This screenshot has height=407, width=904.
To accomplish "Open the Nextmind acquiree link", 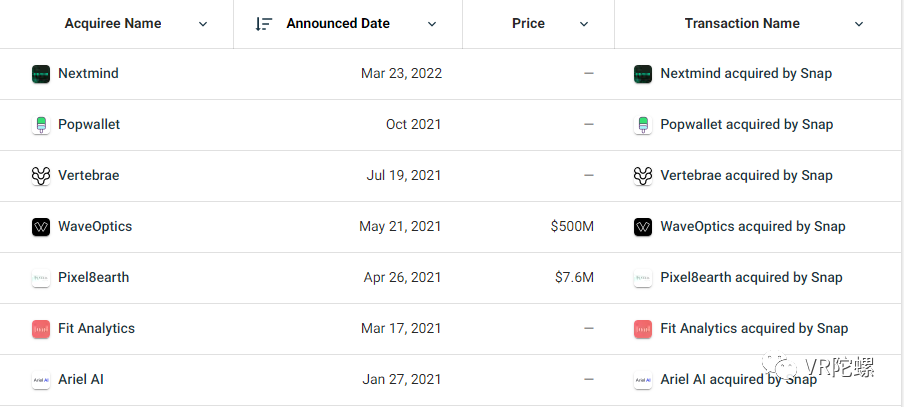I will click(x=88, y=74).
